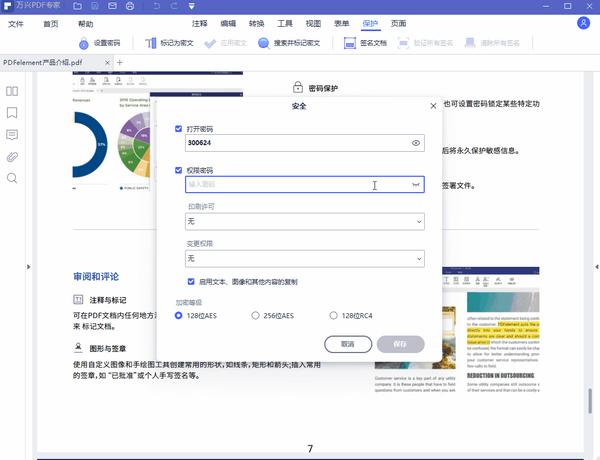Click 取消 cancel button

[x=348, y=344]
